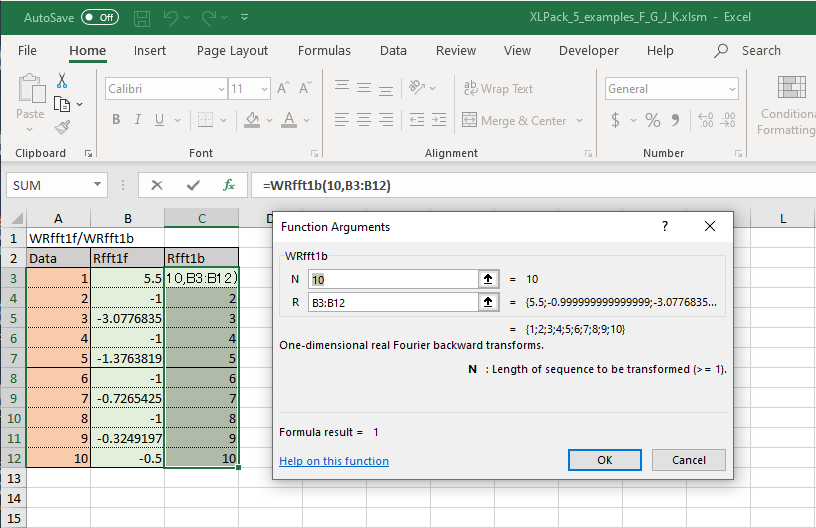Open the Developer tab
This screenshot has width=816, height=528.
coord(589,50)
